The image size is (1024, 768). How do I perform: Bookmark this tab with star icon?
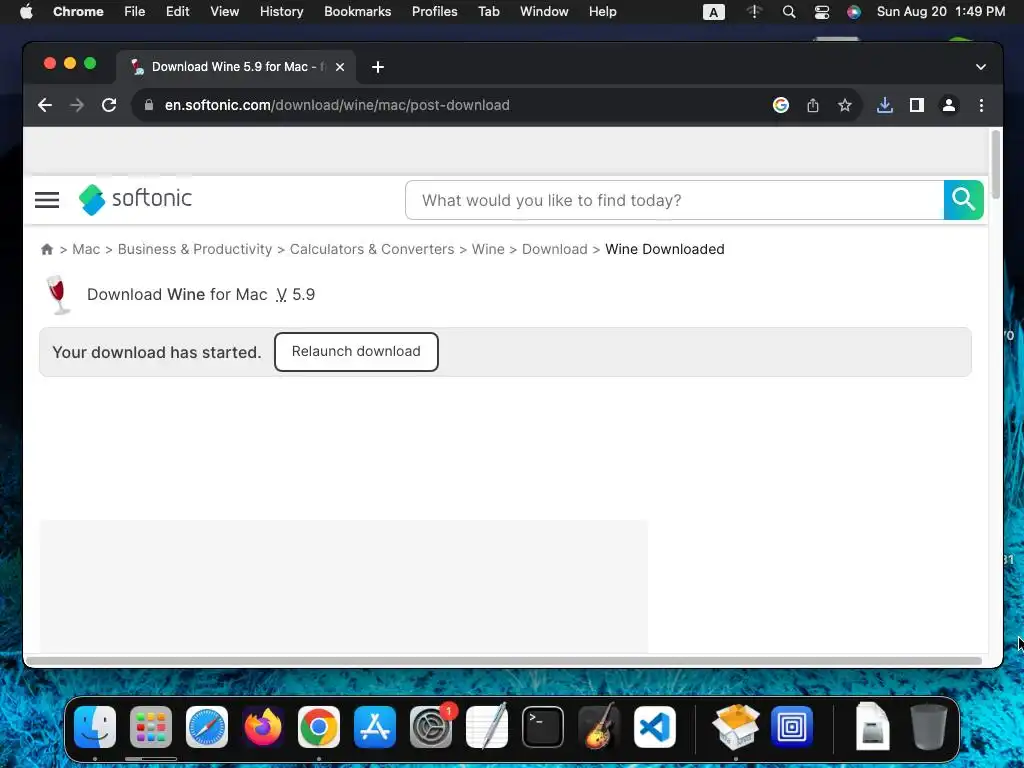tap(844, 105)
